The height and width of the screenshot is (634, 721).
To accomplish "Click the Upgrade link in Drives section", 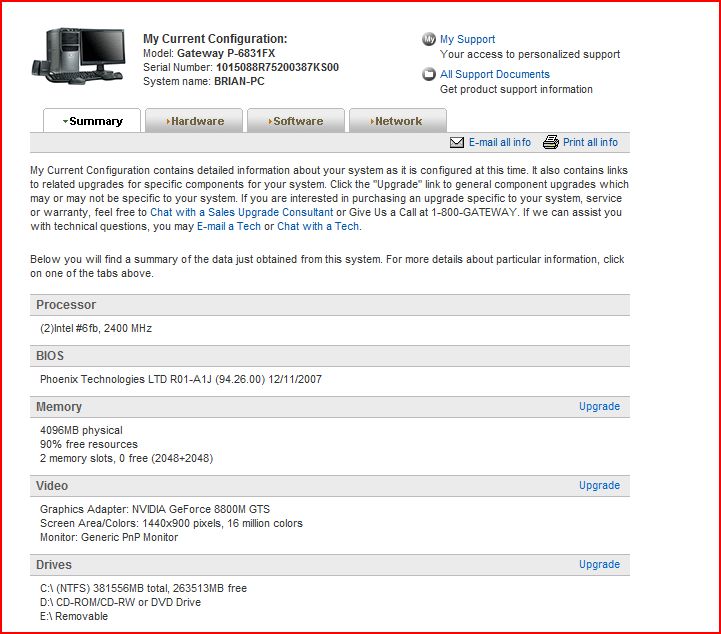I will [599, 565].
